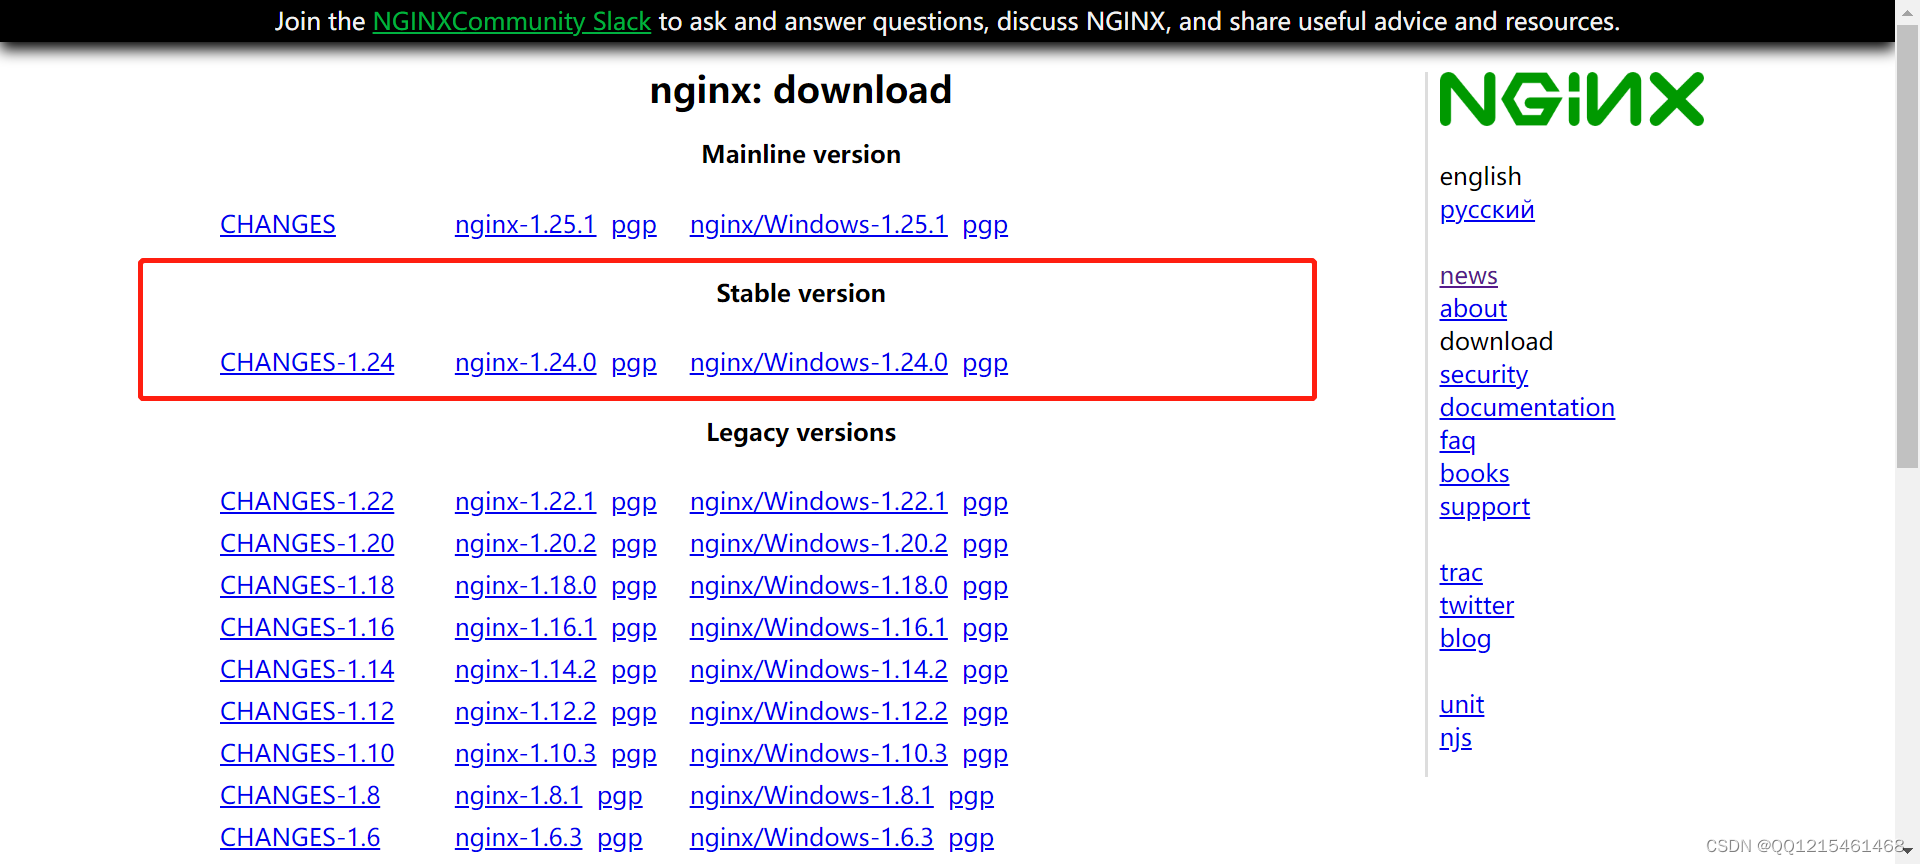
Task: Open the unit project link
Action: (x=1461, y=704)
